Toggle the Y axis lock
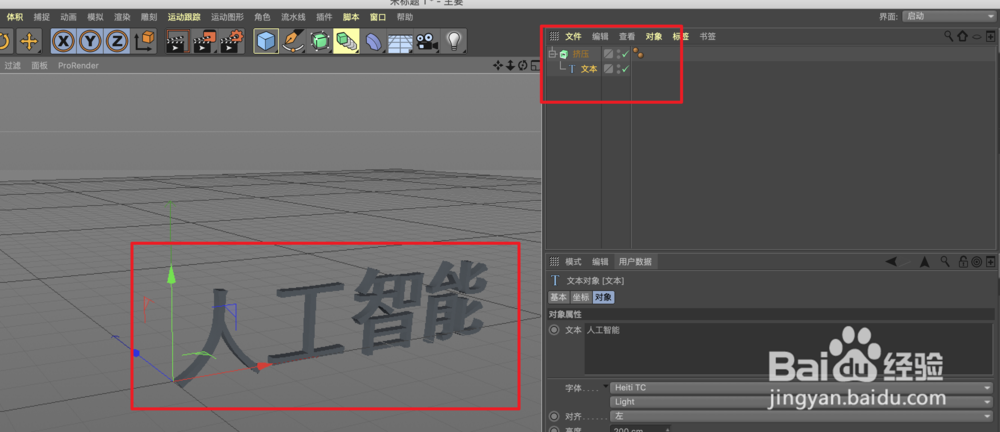The width and height of the screenshot is (1000, 432). click(x=90, y=41)
